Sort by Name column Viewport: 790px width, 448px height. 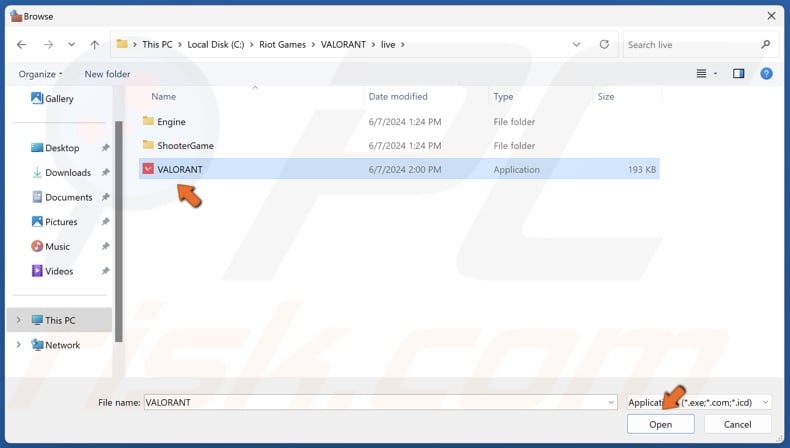(x=164, y=96)
